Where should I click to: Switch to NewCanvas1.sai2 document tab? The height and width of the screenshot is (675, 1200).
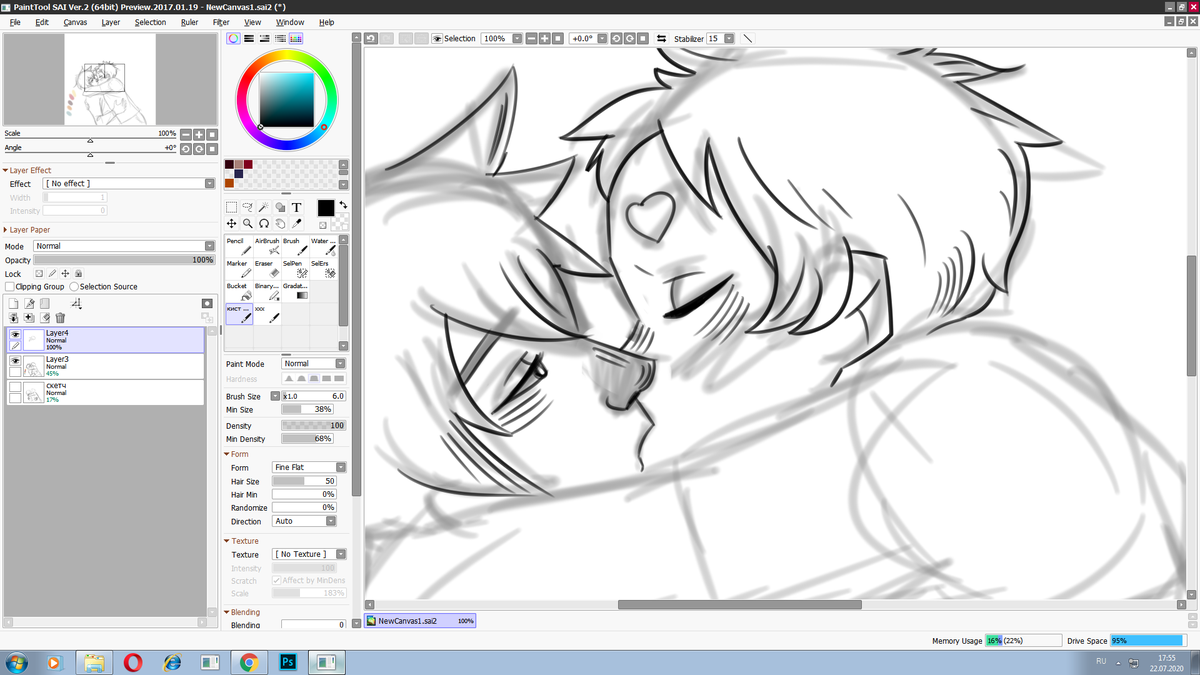421,621
